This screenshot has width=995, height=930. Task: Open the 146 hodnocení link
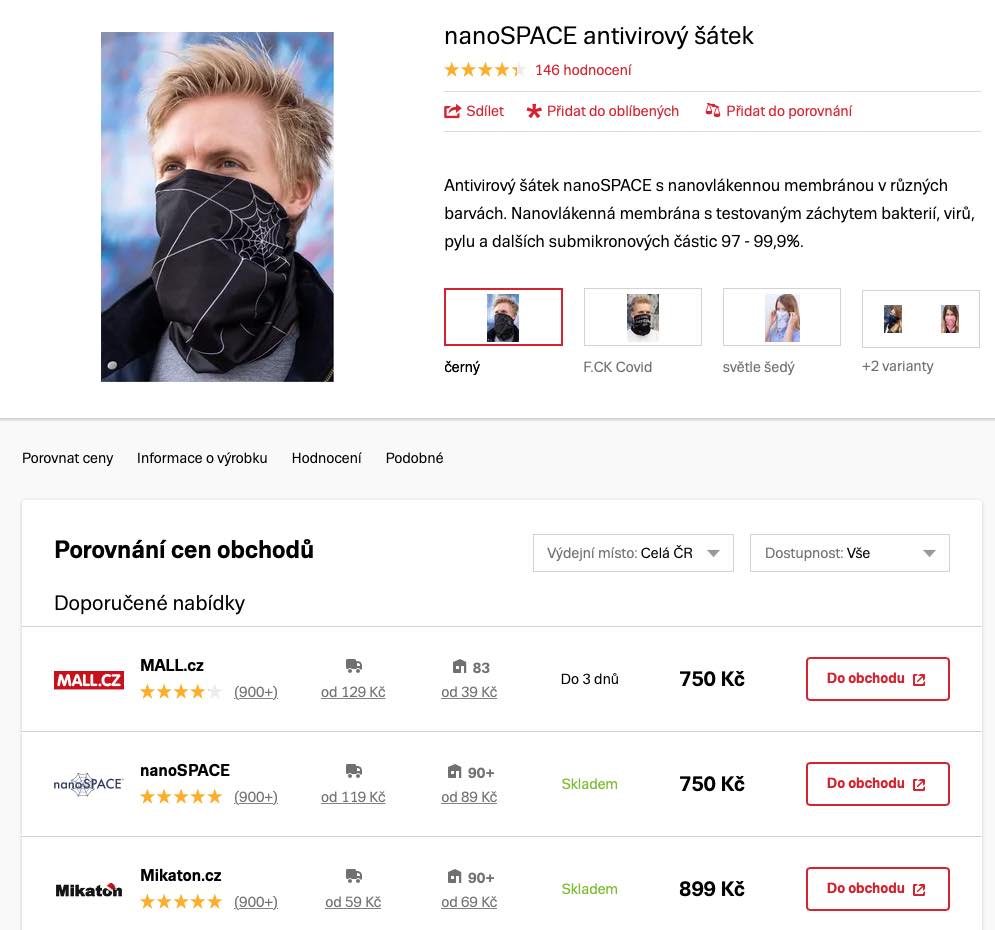pyautogui.click(x=583, y=70)
